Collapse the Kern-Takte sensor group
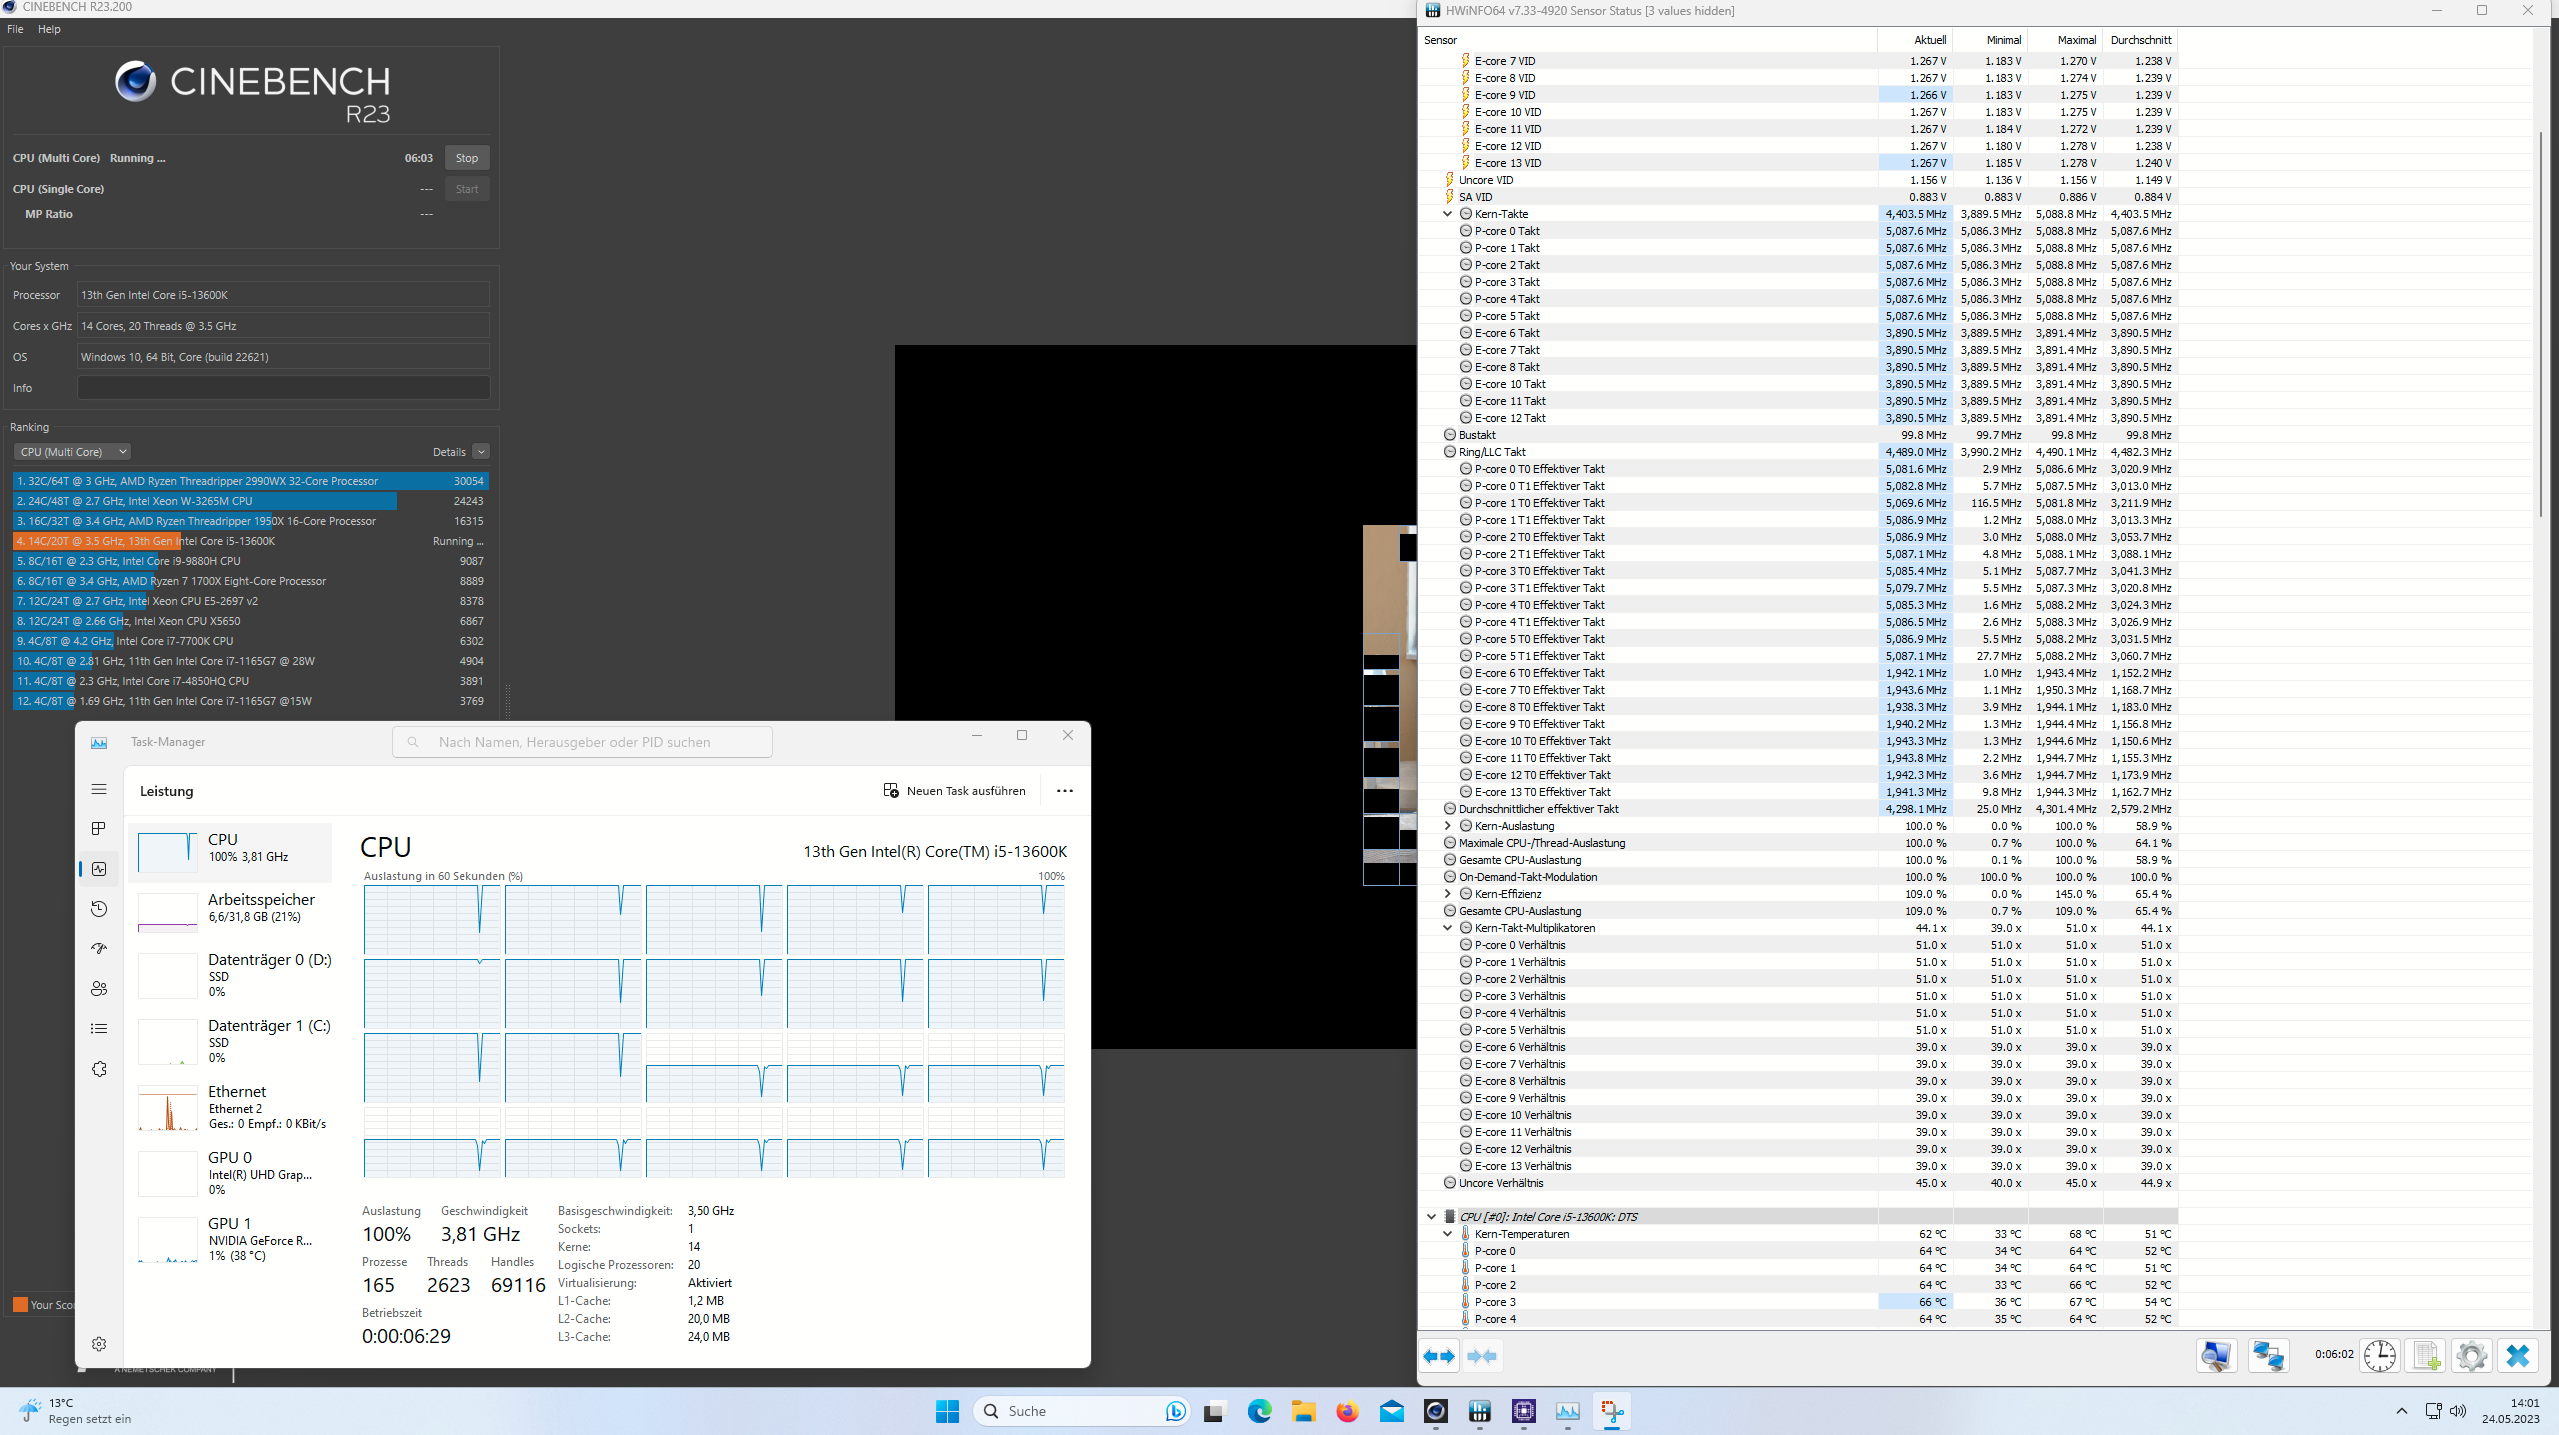This screenshot has width=2559, height=1435. tap(1447, 214)
